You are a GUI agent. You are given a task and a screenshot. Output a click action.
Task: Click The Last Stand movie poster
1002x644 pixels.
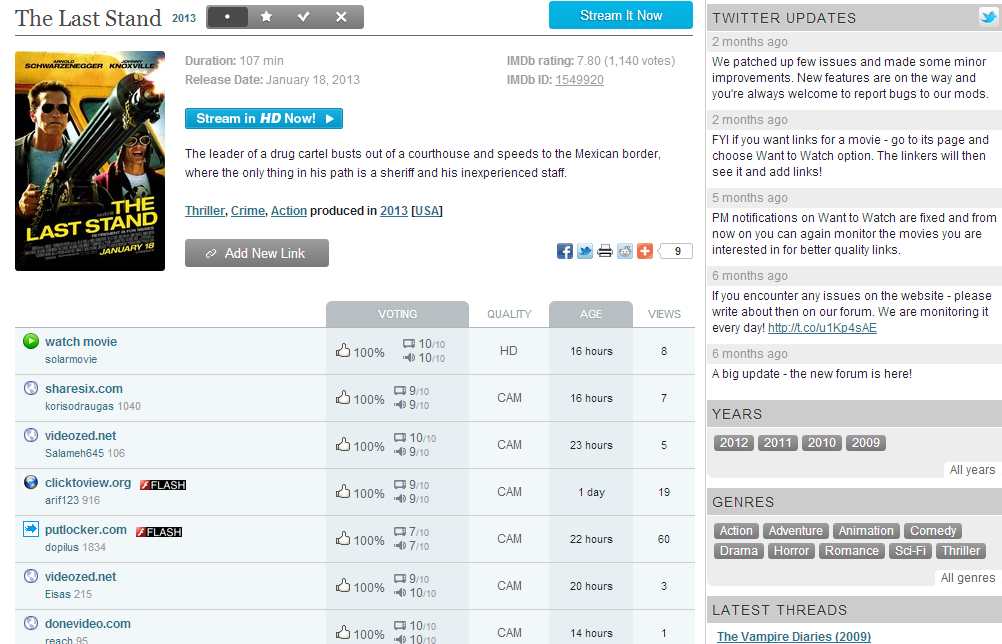(x=90, y=161)
